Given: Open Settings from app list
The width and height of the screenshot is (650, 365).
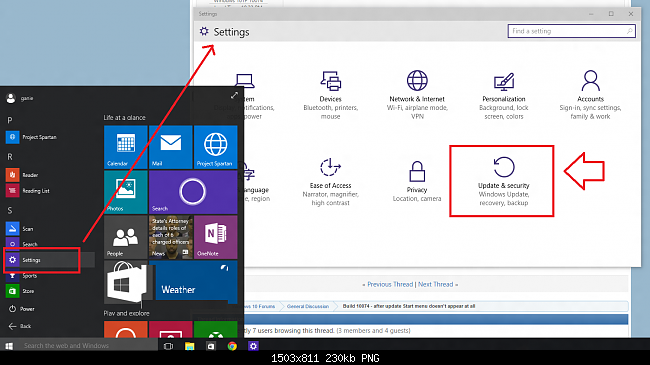Looking at the screenshot, I should click(50, 260).
